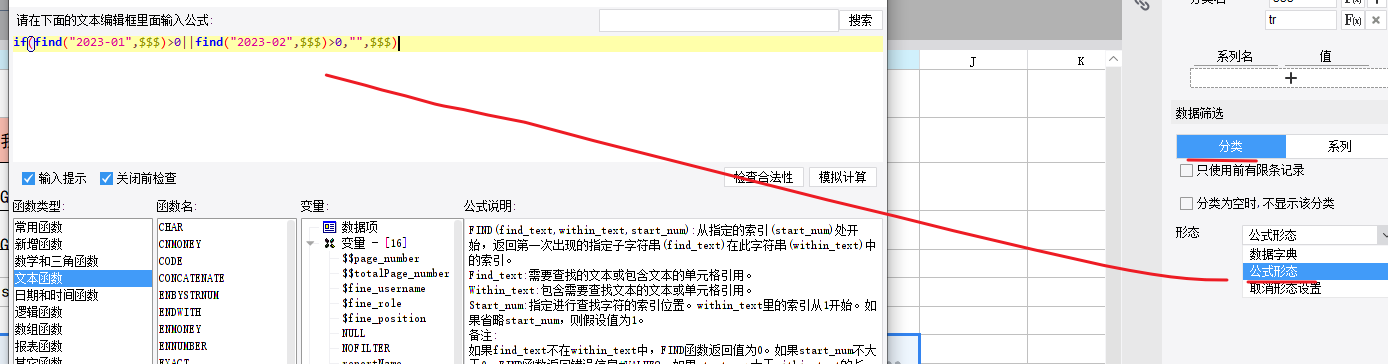The width and height of the screenshot is (1388, 364).
Task: Select the $$page_number variable
Action: tap(380, 258)
